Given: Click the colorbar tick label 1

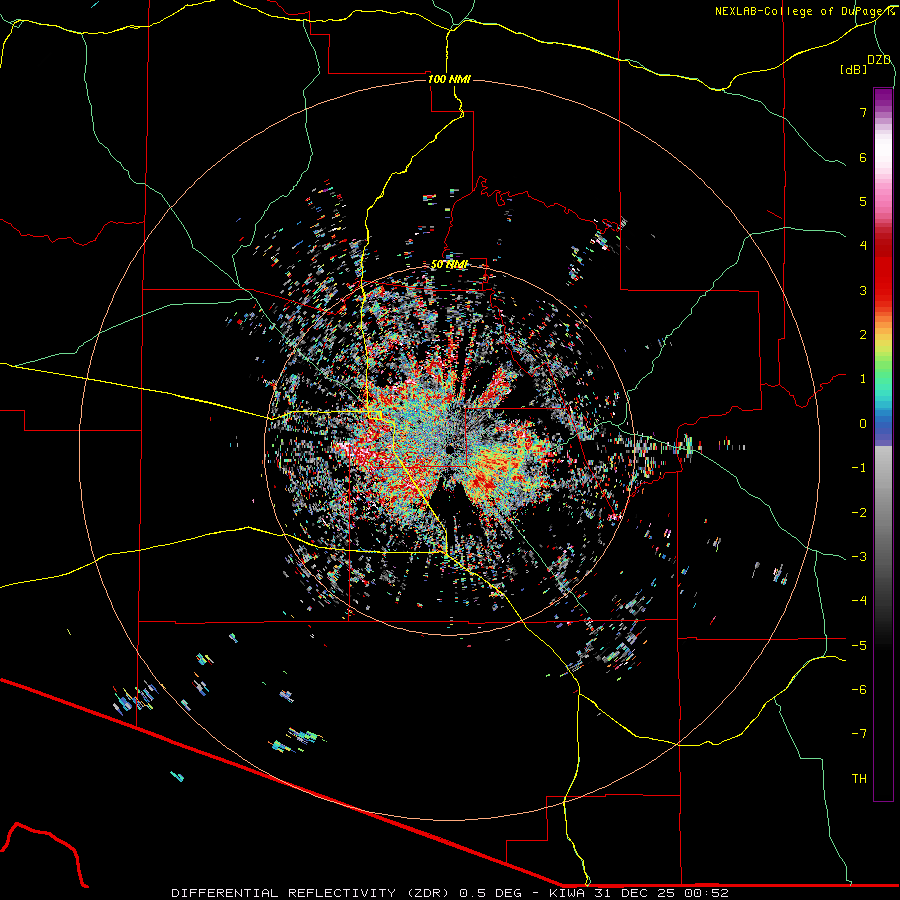Looking at the screenshot, I should tap(863, 379).
